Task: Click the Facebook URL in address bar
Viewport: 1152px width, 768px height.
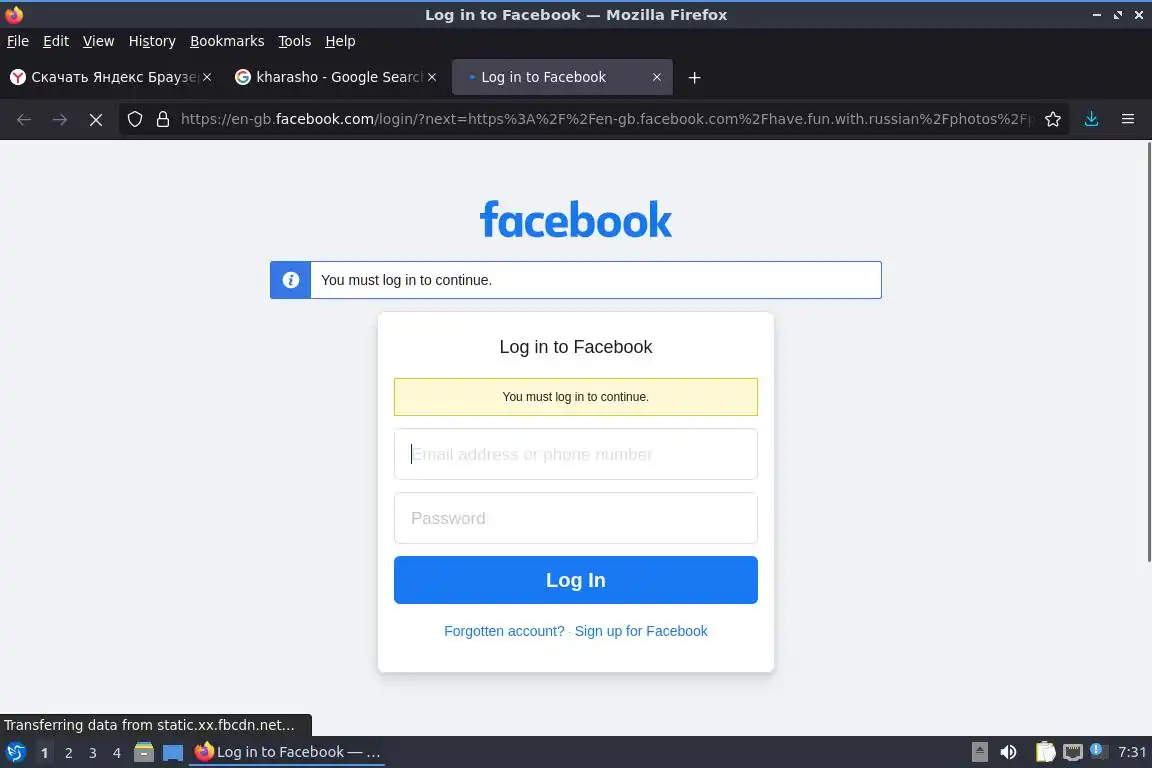Action: coord(606,119)
